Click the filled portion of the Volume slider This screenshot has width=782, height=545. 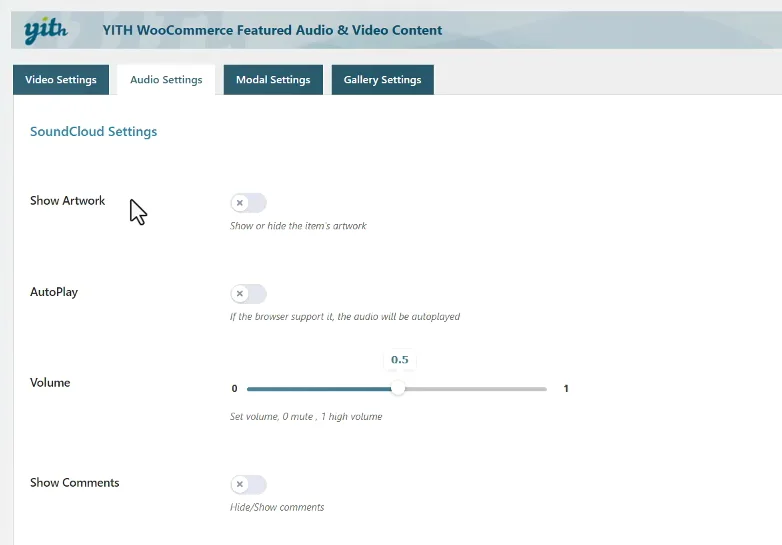319,389
